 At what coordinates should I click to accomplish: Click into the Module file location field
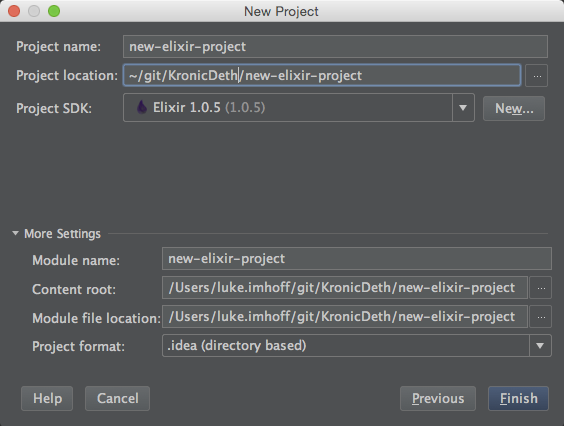(x=345, y=317)
